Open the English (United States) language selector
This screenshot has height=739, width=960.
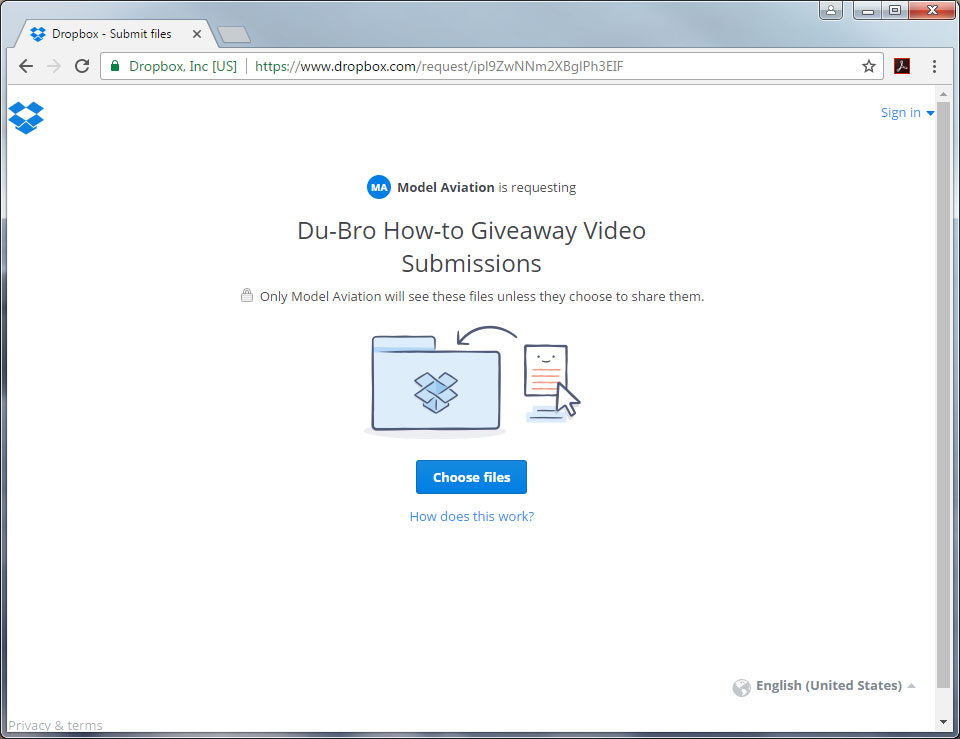point(828,686)
